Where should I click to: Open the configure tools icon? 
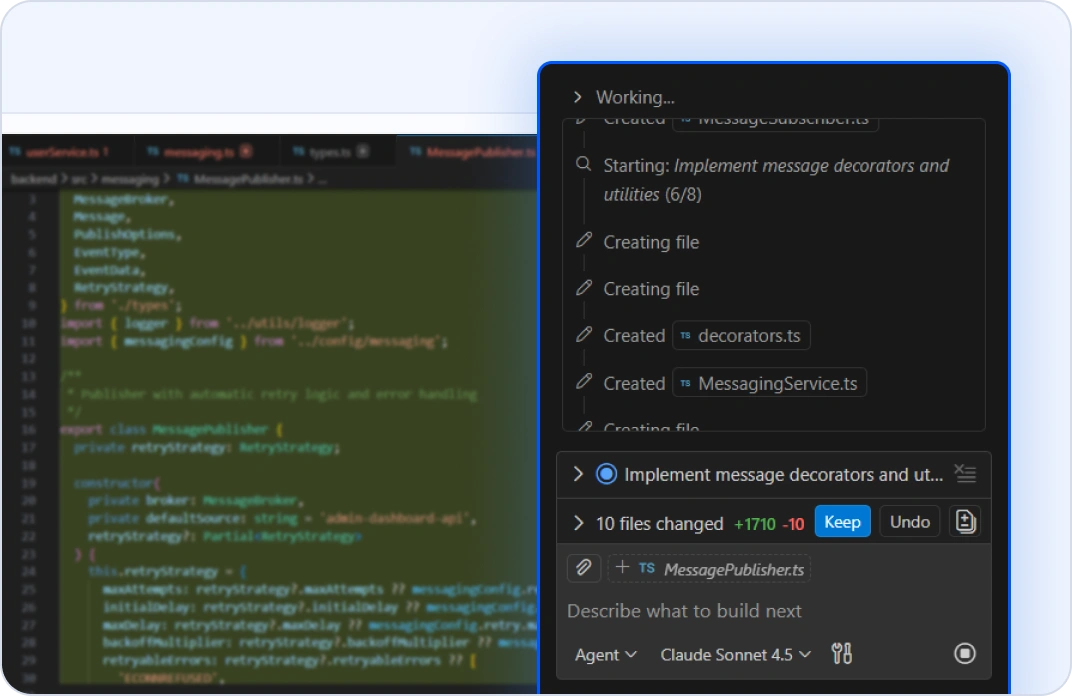842,654
